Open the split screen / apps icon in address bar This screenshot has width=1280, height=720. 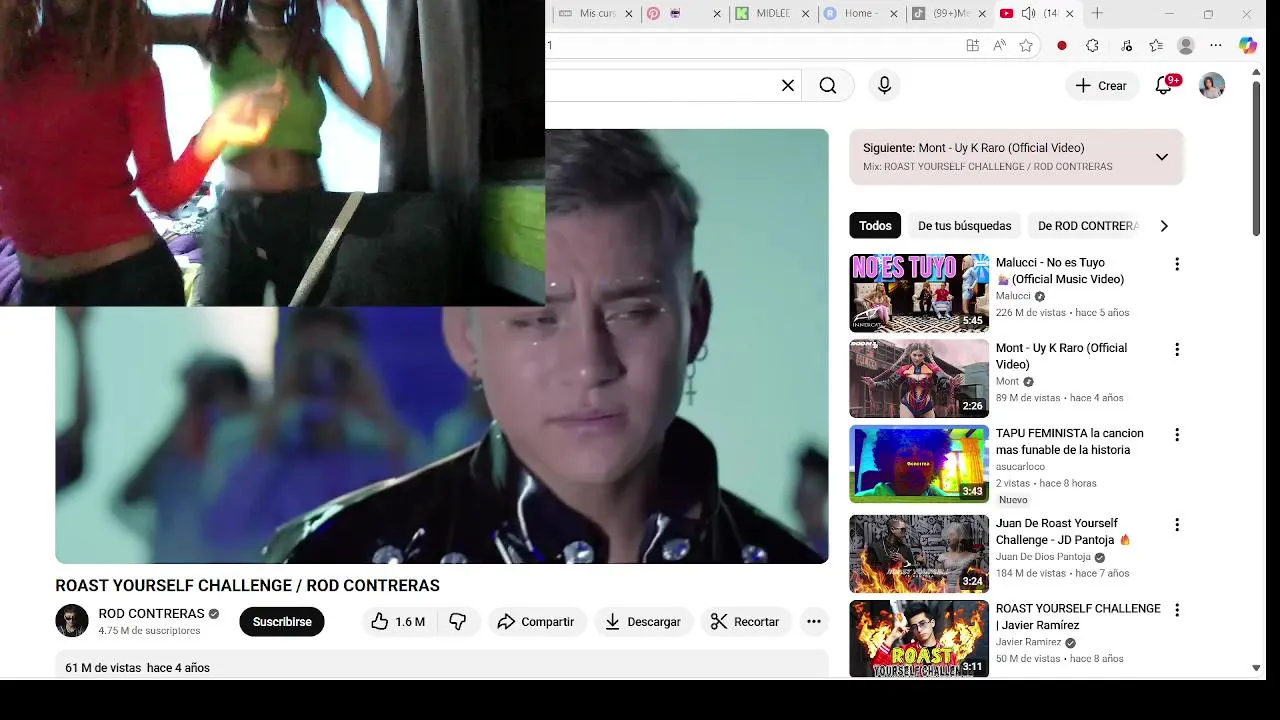(x=972, y=45)
